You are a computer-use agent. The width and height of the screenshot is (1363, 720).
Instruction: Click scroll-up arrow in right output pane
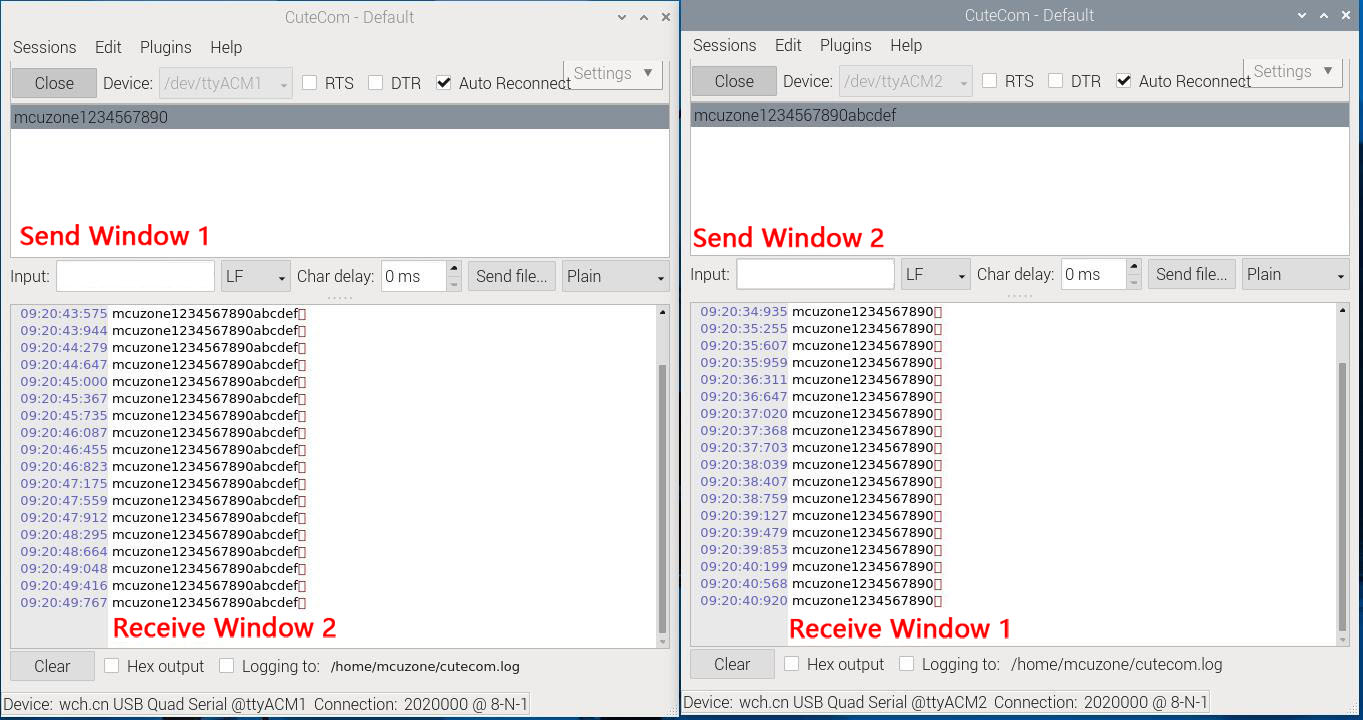point(1342,311)
